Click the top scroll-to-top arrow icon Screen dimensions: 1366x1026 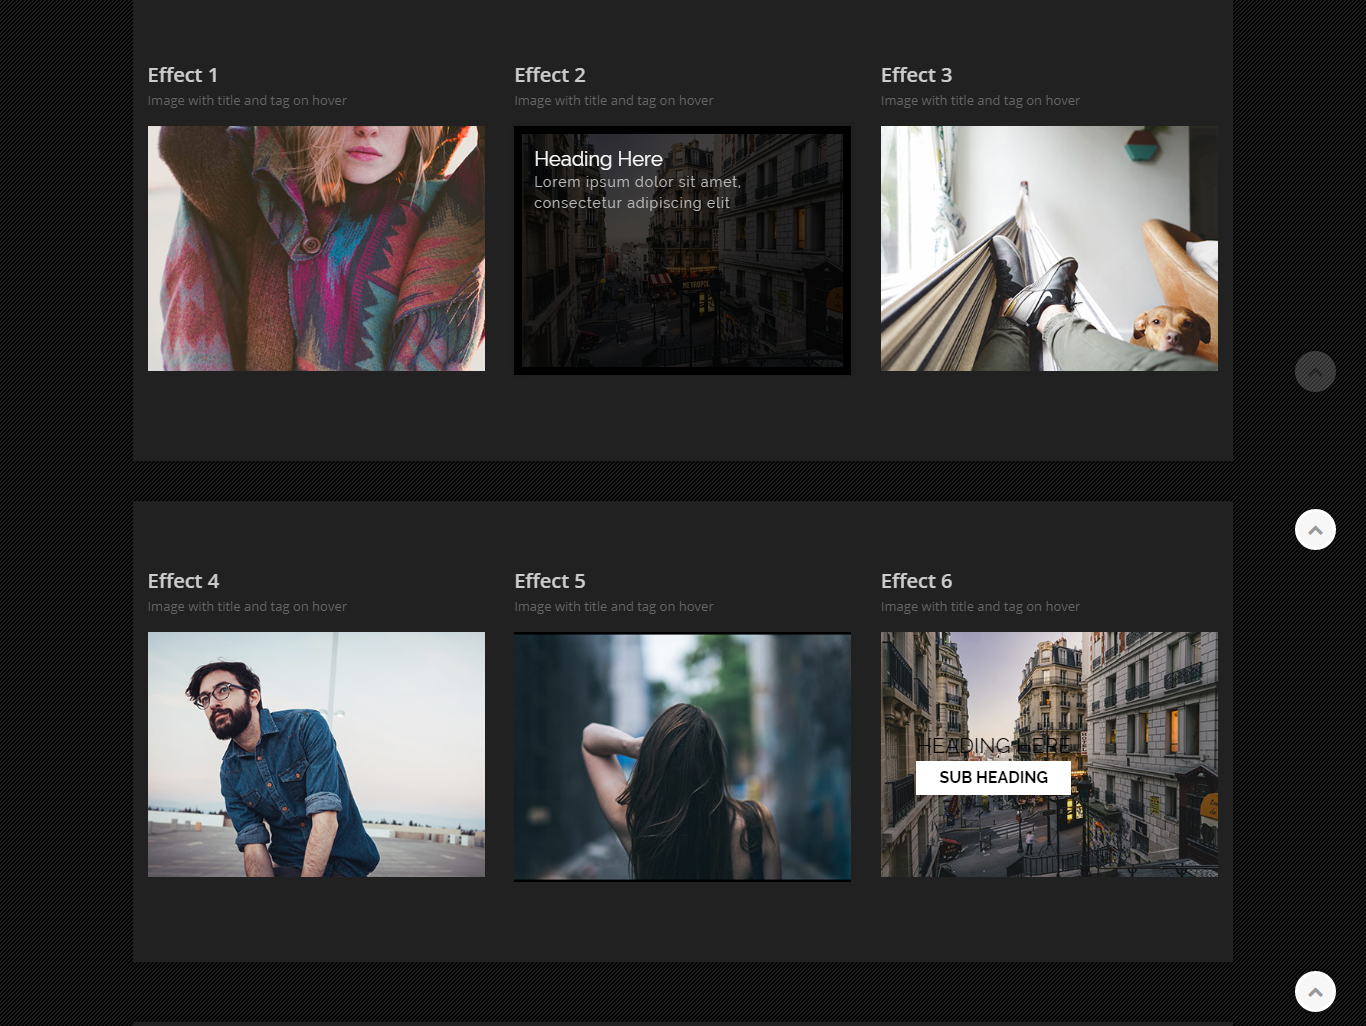click(1315, 371)
